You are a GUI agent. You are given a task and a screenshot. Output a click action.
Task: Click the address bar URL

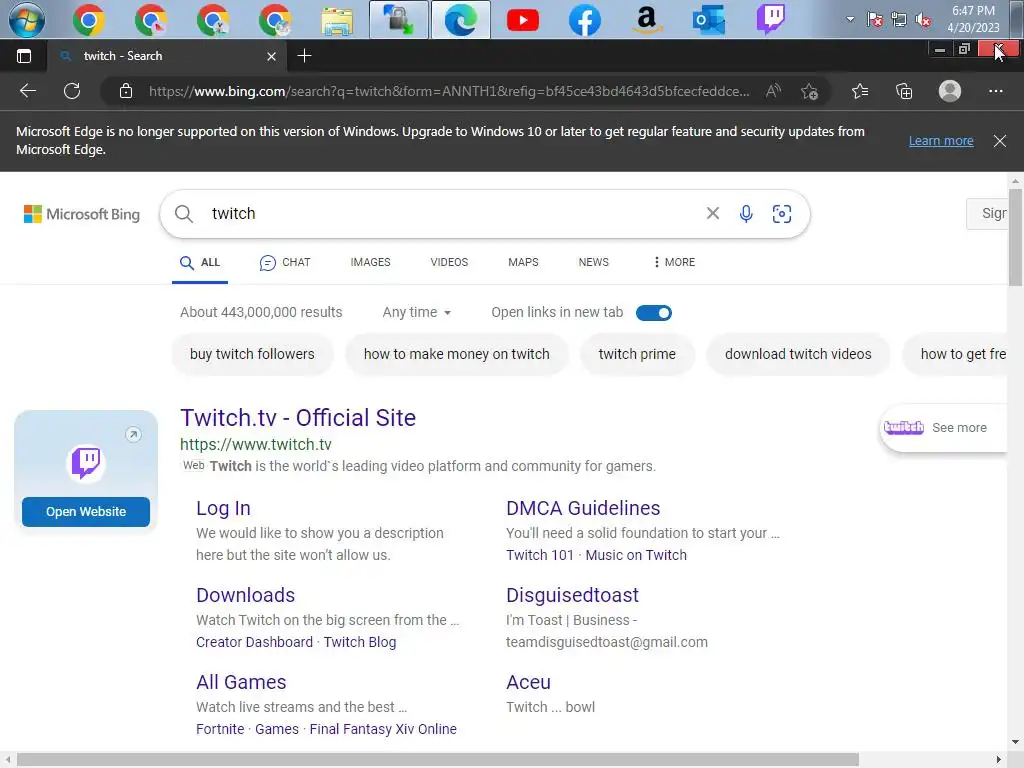coord(449,91)
